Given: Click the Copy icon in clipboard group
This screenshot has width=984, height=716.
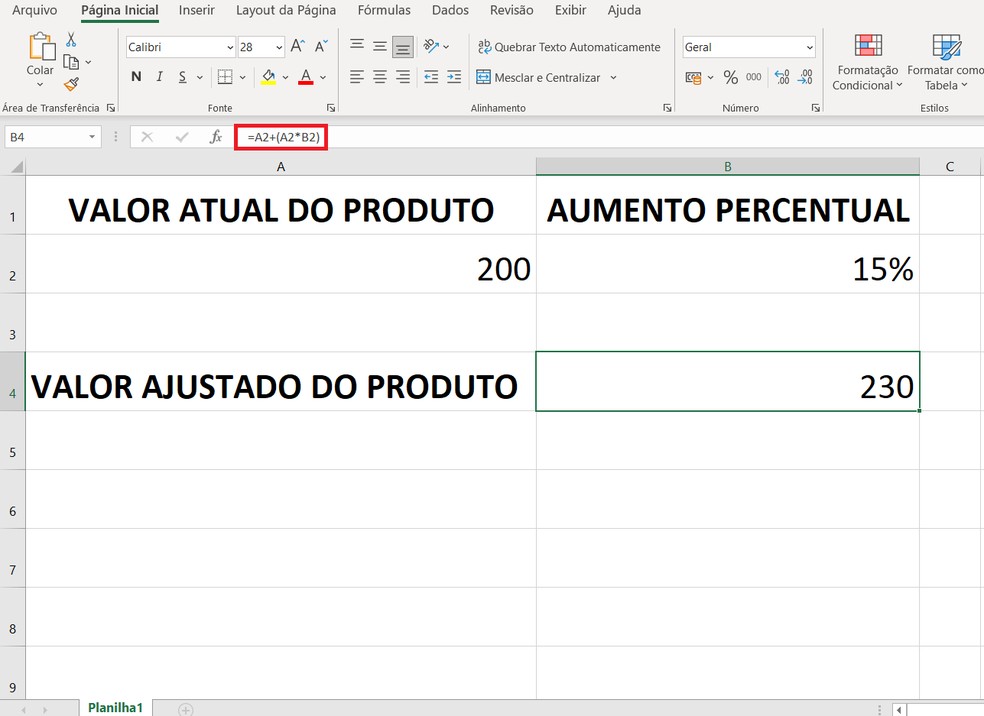Looking at the screenshot, I should coord(72,61).
